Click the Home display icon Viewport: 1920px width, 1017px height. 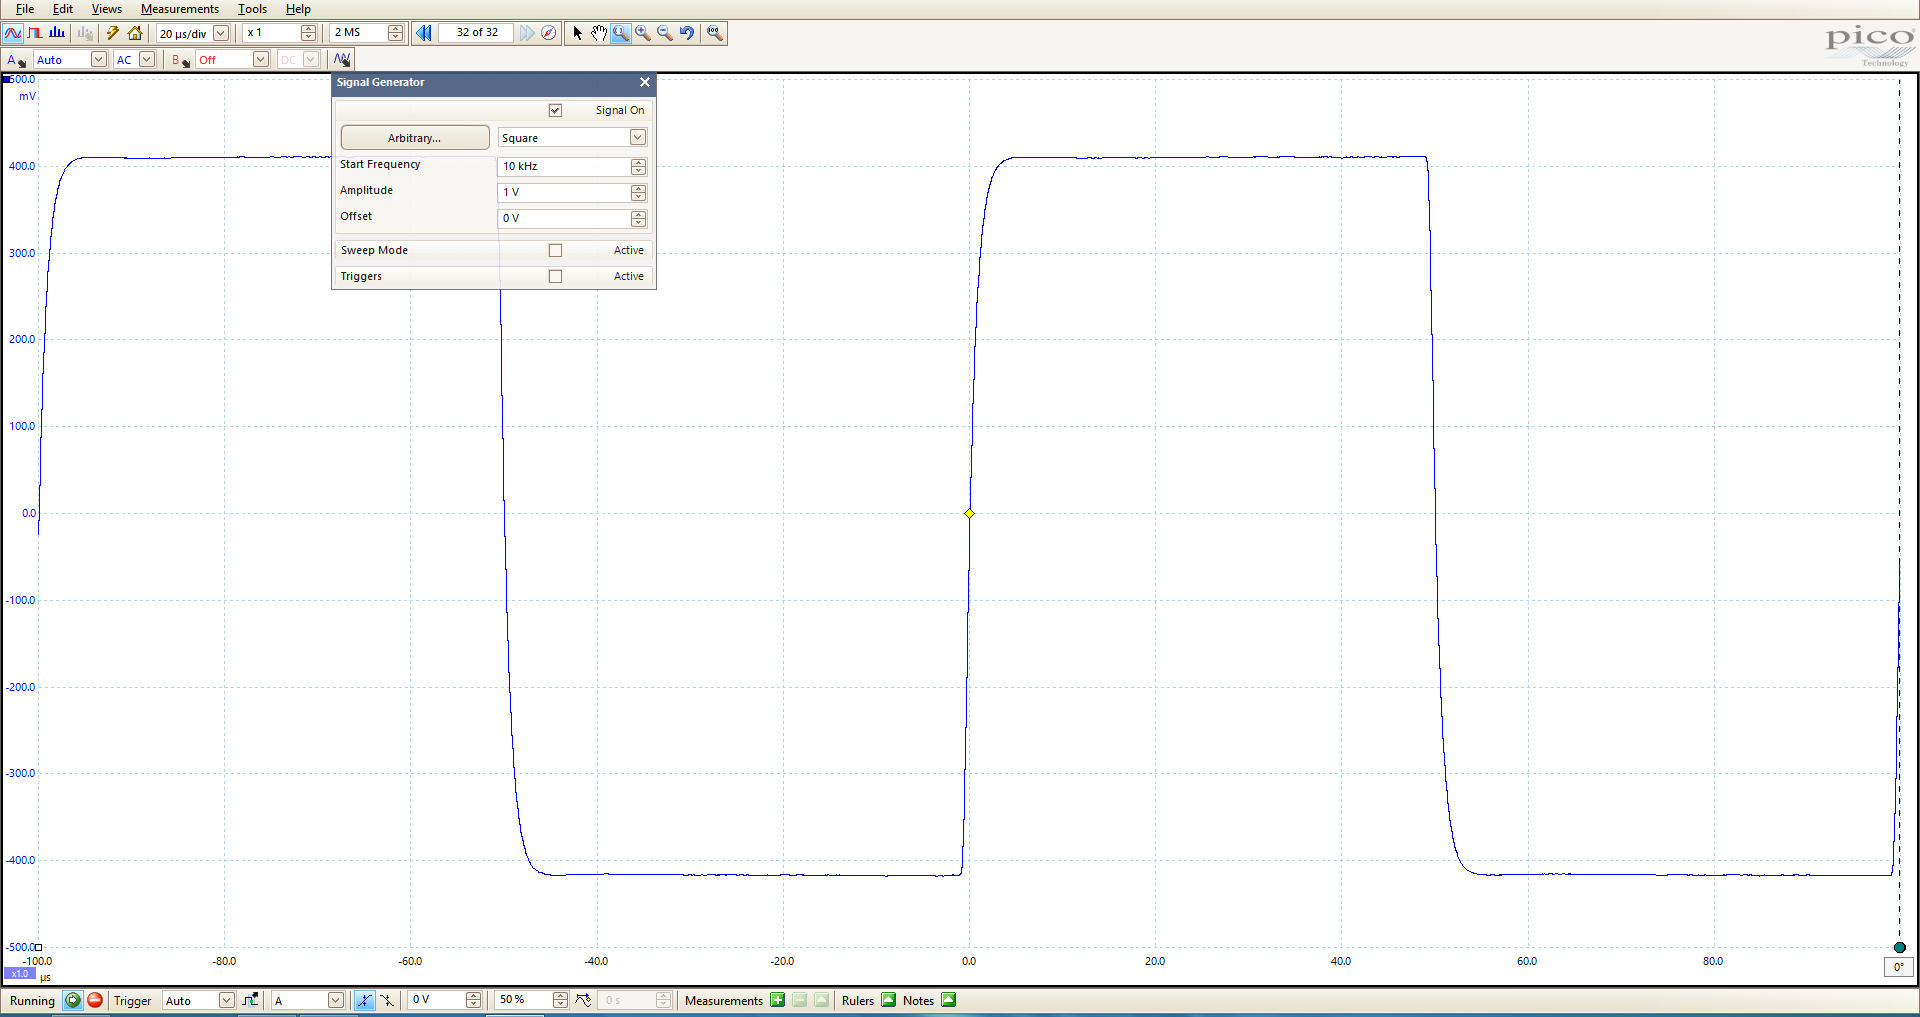(x=135, y=33)
